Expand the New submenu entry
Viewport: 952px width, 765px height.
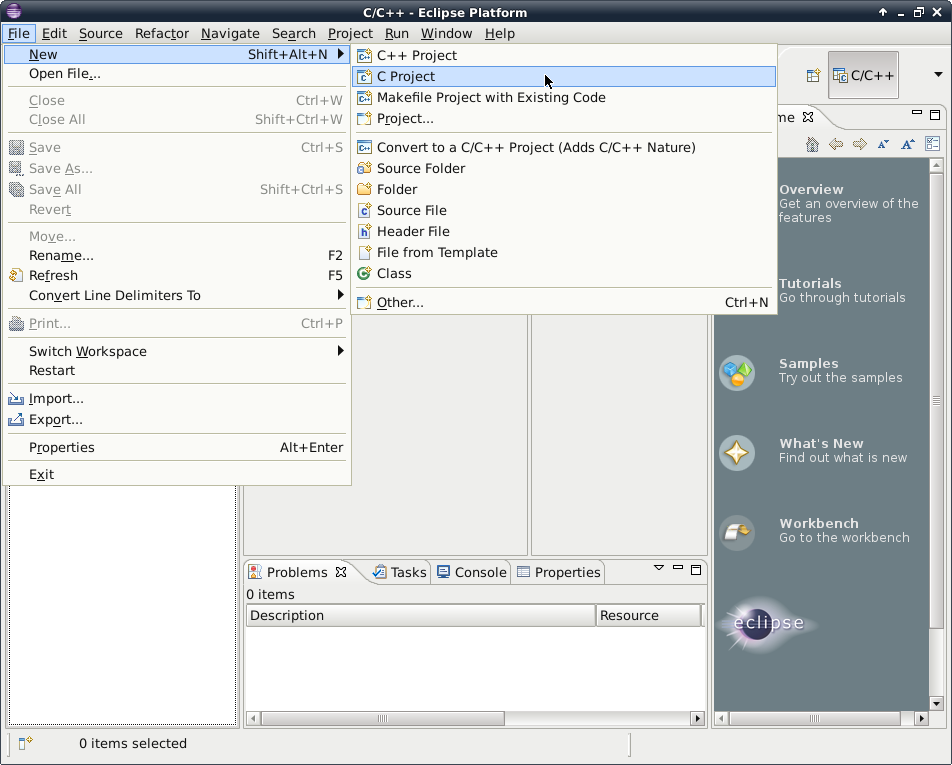point(177,55)
